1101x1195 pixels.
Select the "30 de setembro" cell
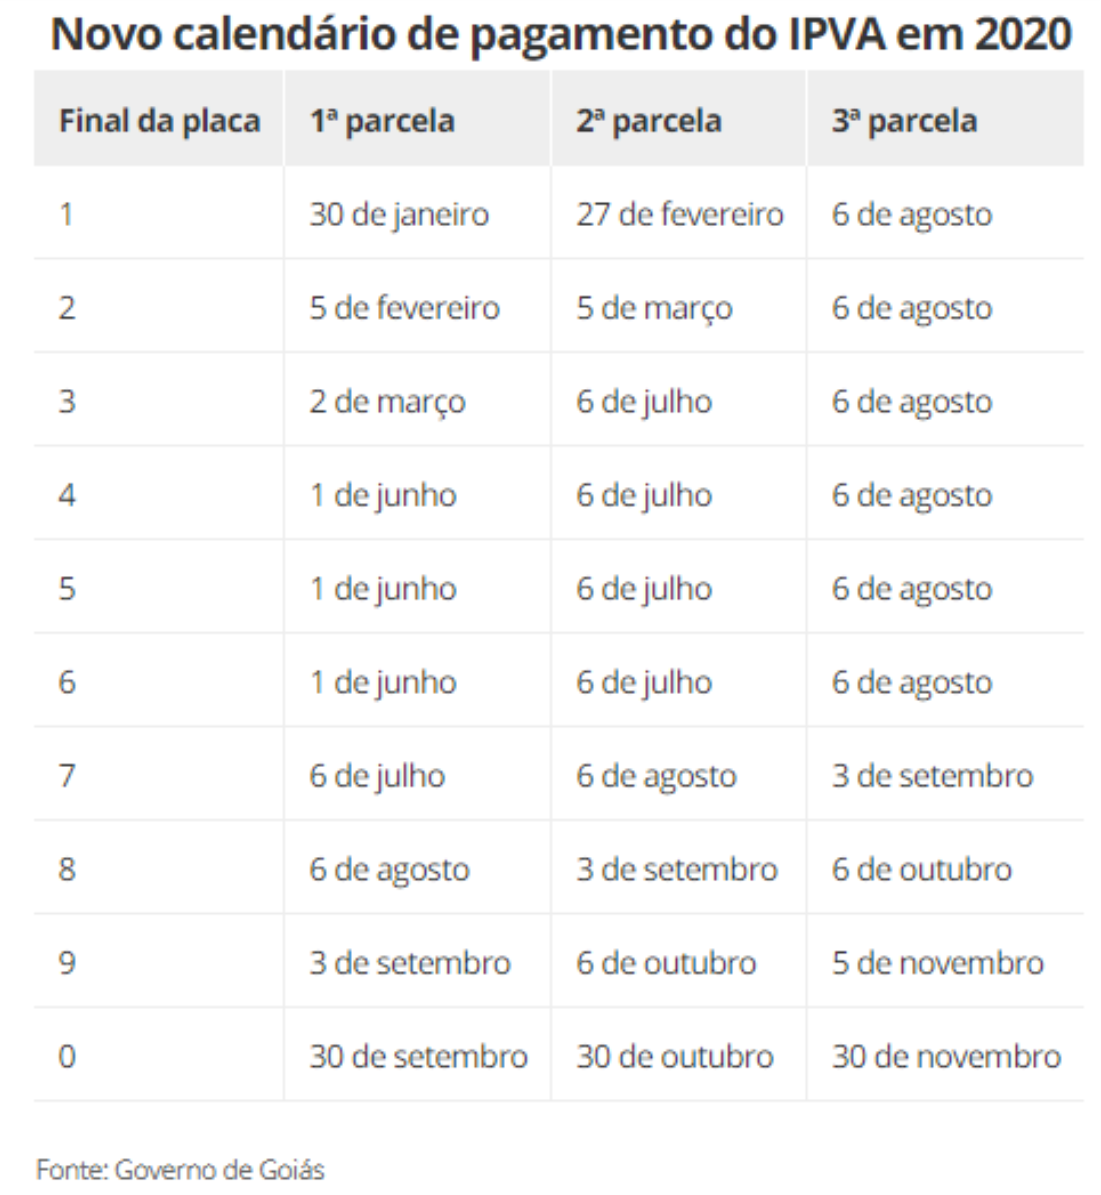click(418, 1056)
